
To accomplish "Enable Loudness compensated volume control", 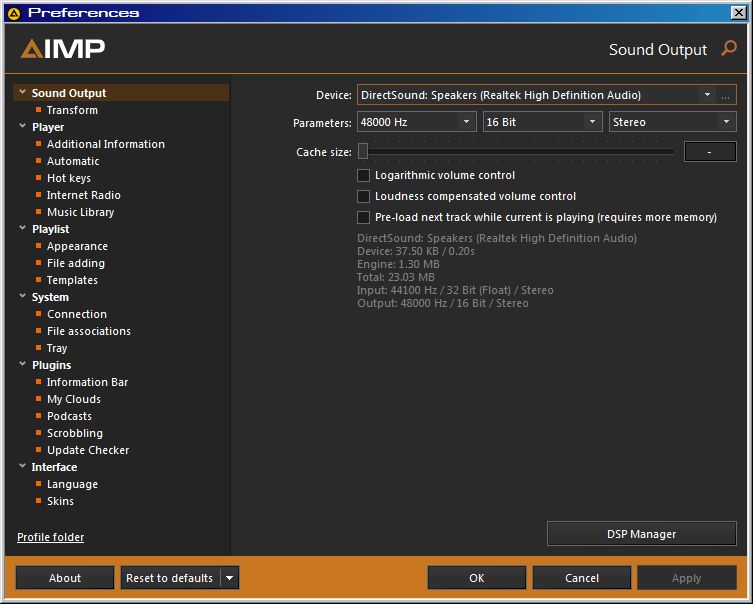I will pyautogui.click(x=364, y=196).
